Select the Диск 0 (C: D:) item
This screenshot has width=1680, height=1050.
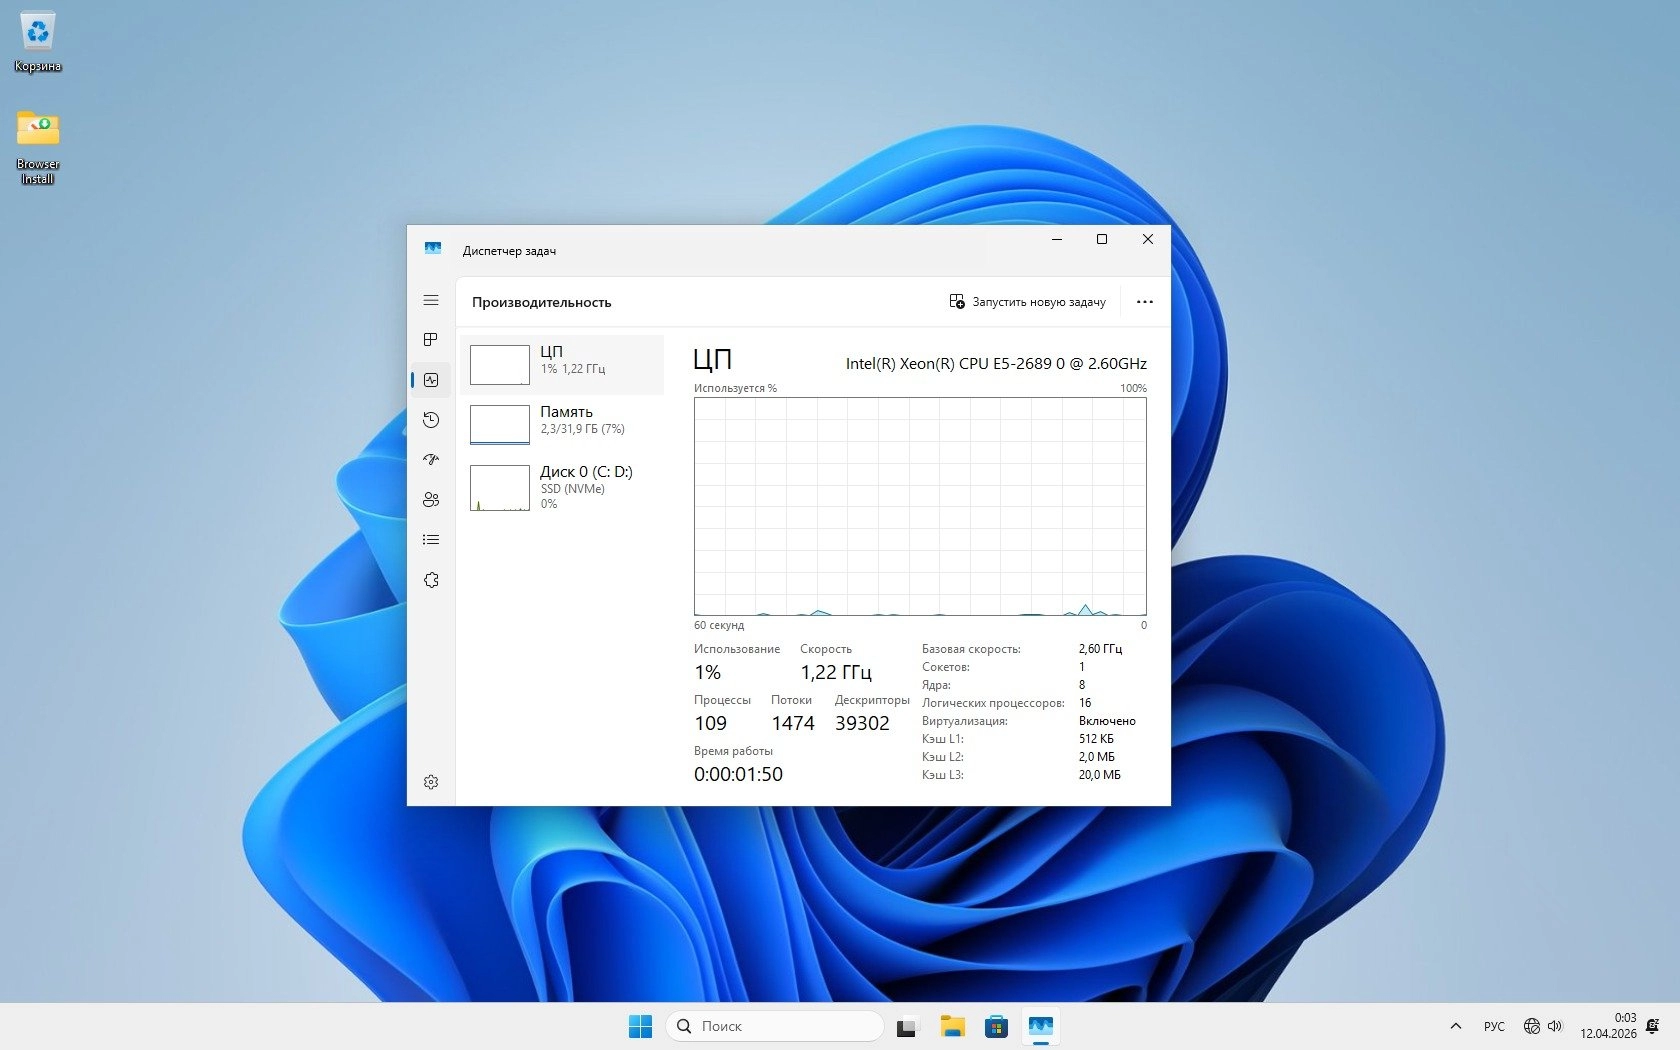[562, 488]
